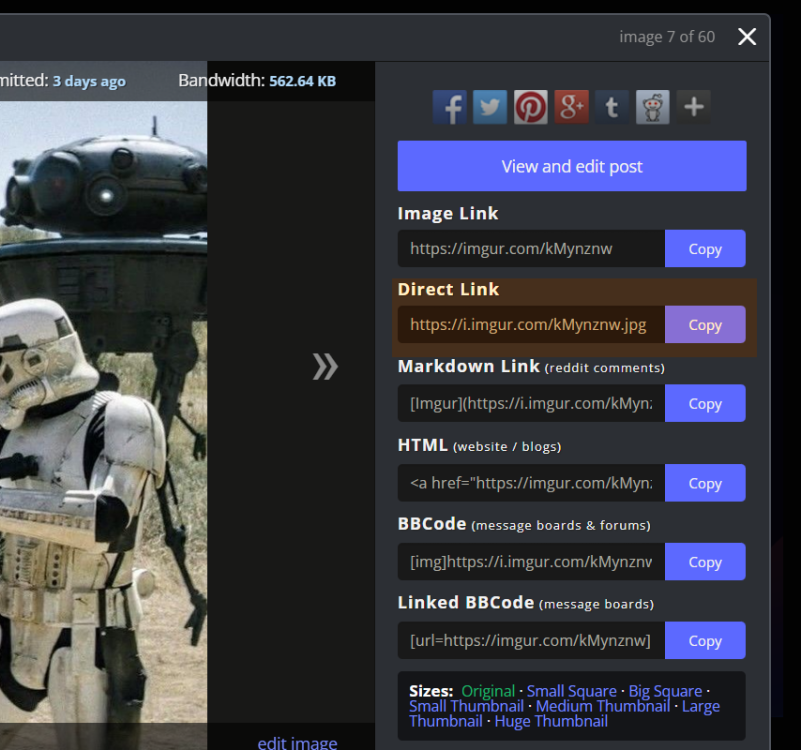Choose Small Thumbnail size
The image size is (801, 750).
(x=466, y=706)
